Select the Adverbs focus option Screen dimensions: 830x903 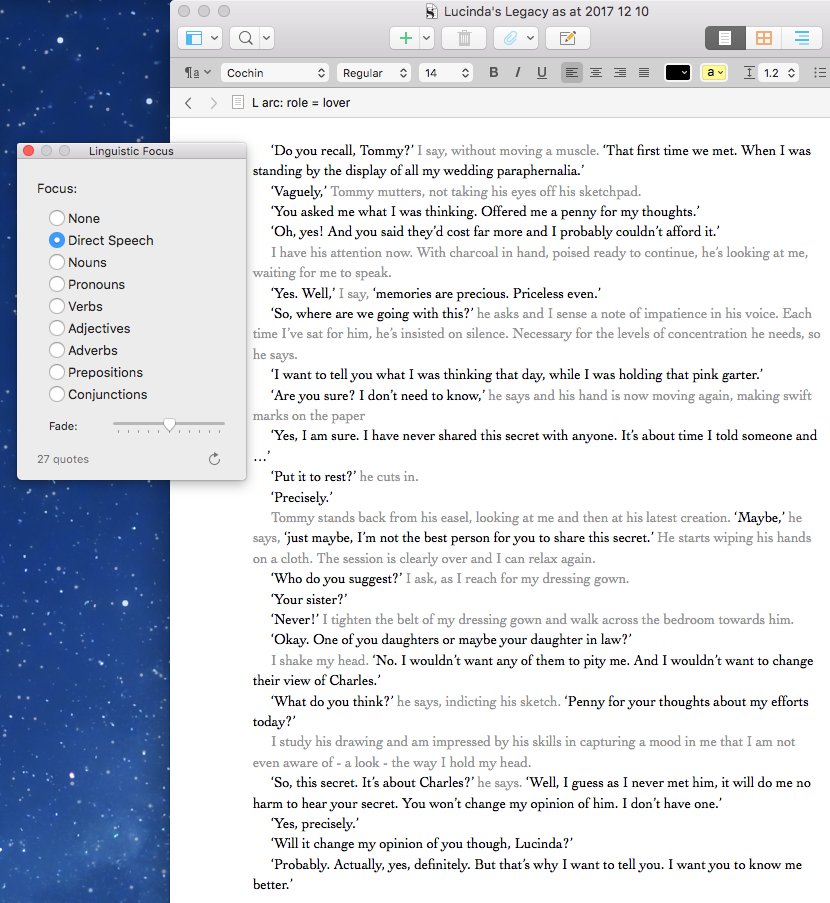56,350
